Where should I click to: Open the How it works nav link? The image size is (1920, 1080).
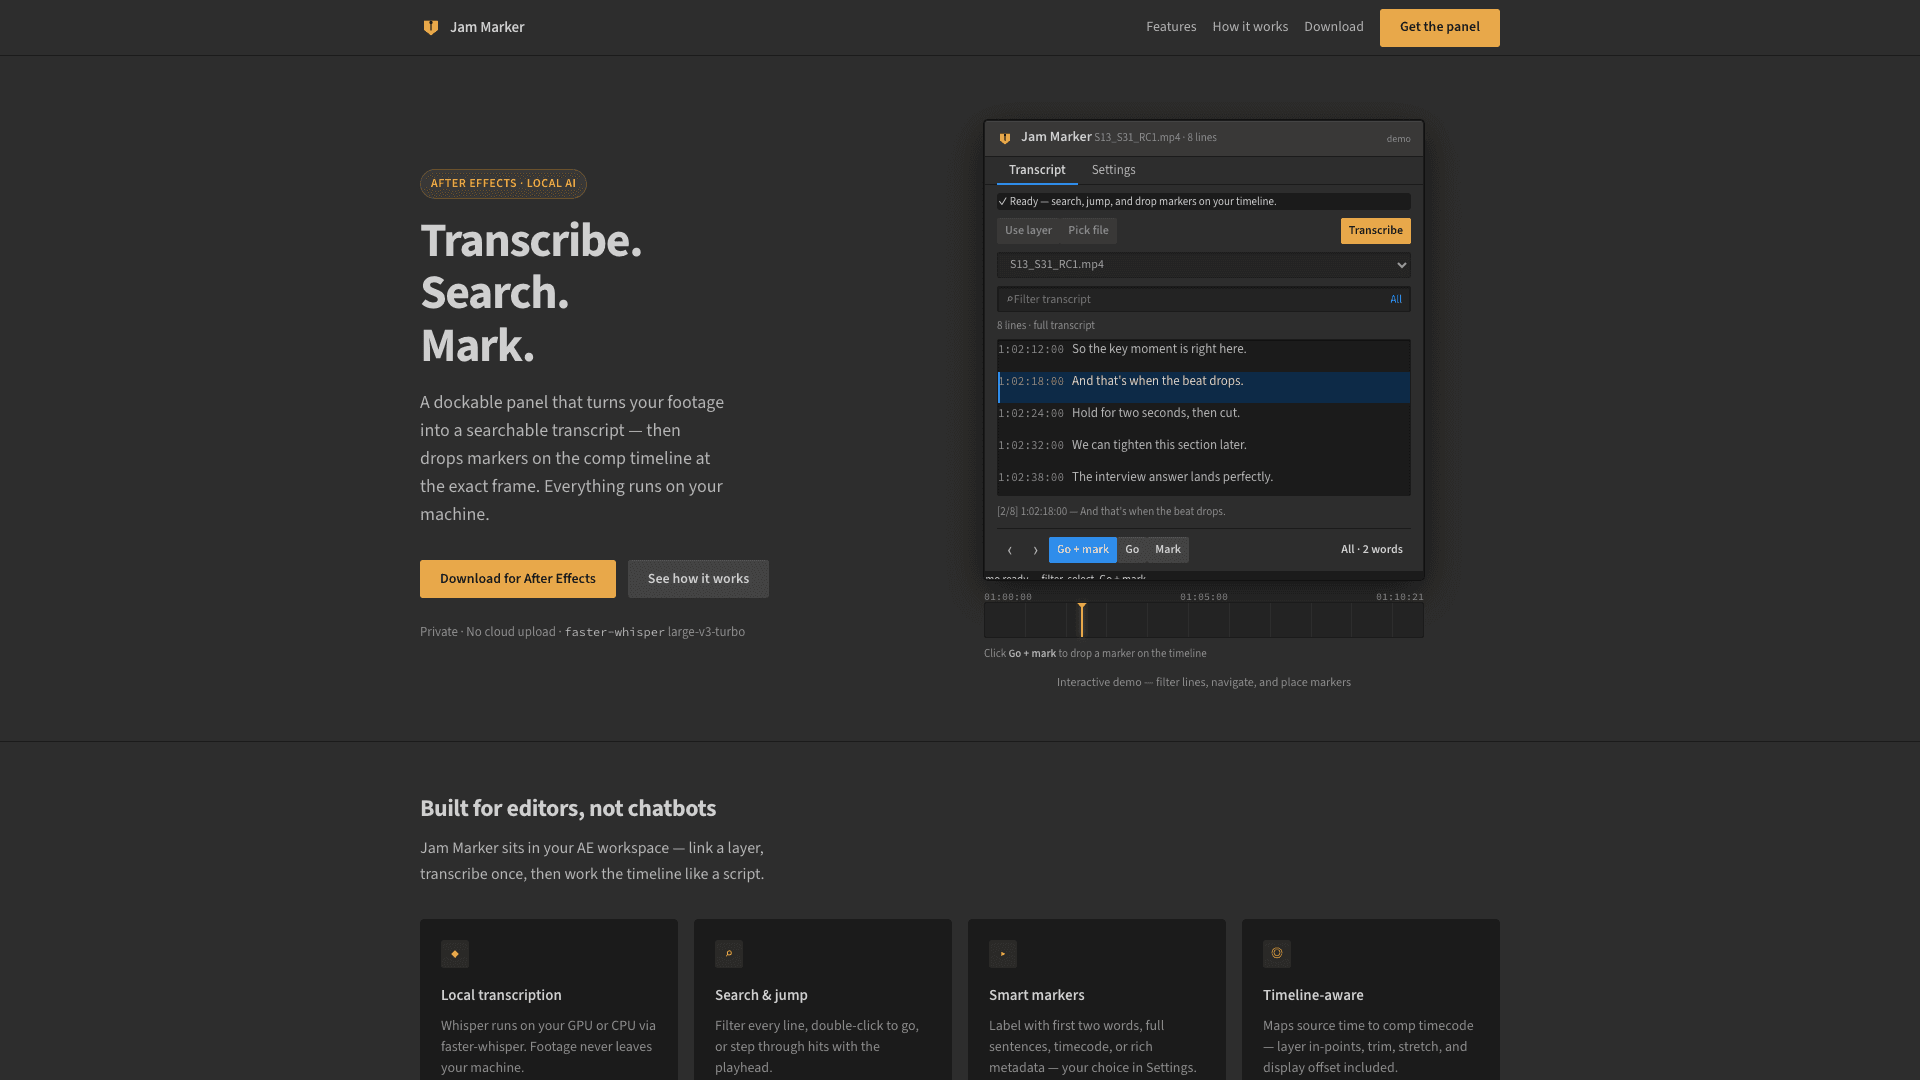(x=1250, y=27)
